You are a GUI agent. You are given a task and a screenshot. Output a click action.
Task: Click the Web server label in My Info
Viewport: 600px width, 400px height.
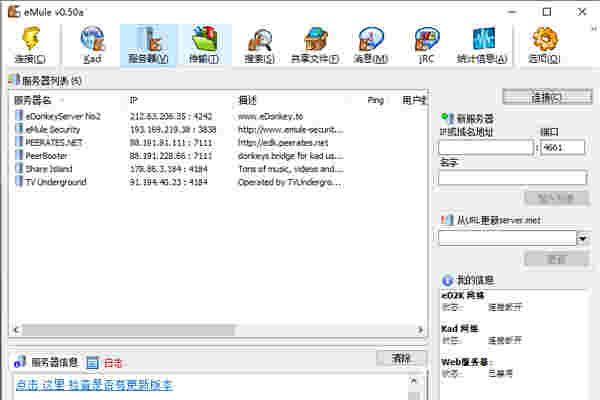point(466,361)
